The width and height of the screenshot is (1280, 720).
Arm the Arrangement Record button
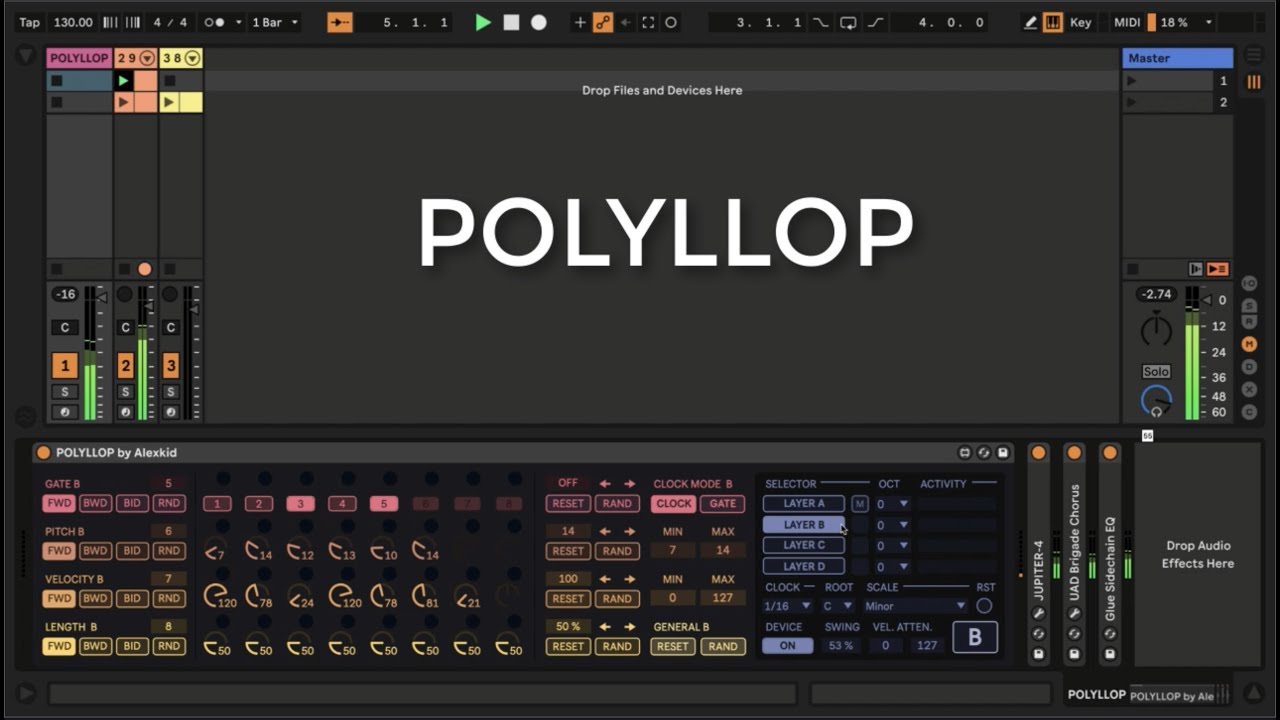click(x=539, y=22)
